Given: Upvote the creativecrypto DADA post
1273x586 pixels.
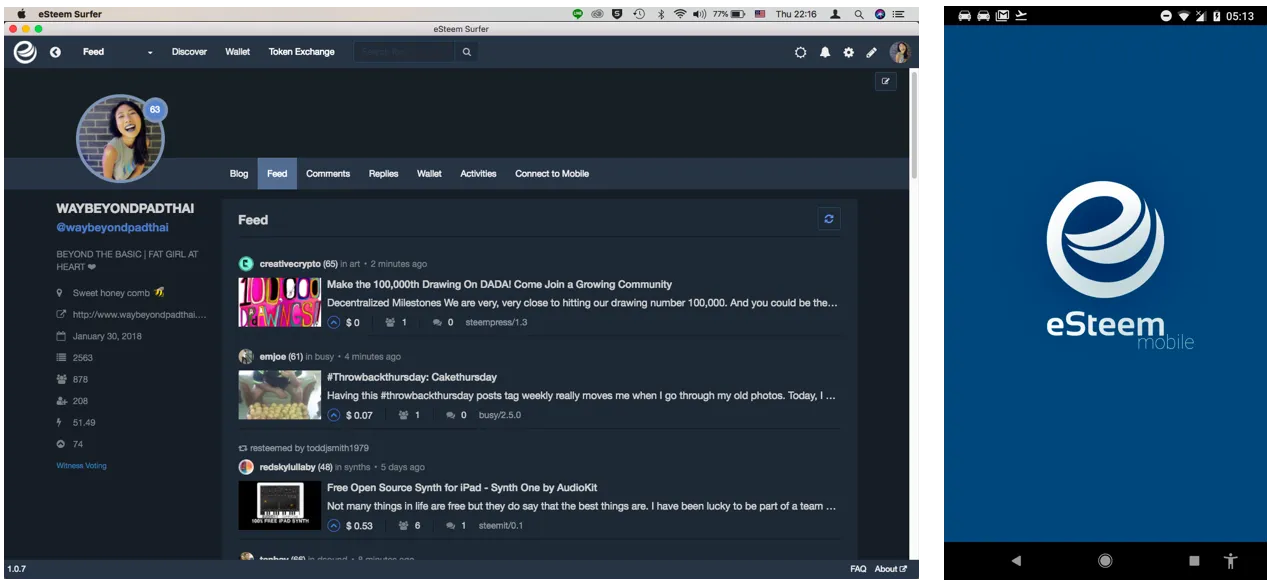Looking at the screenshot, I should [x=334, y=322].
